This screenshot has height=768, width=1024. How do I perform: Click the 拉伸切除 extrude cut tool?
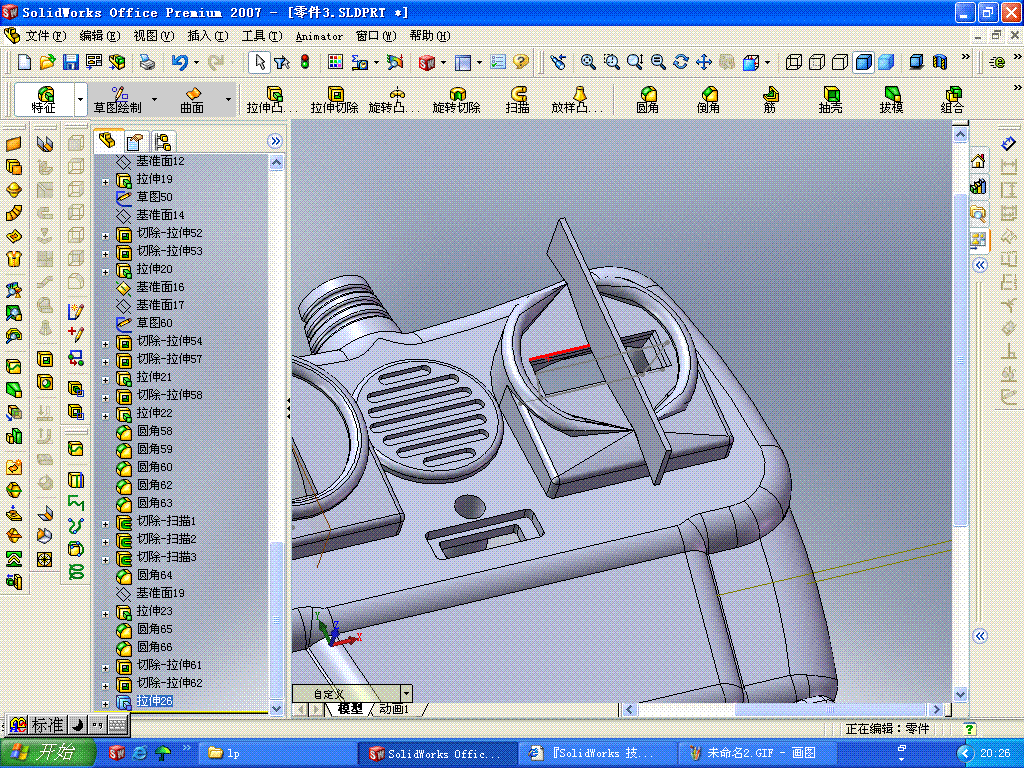click(x=334, y=100)
